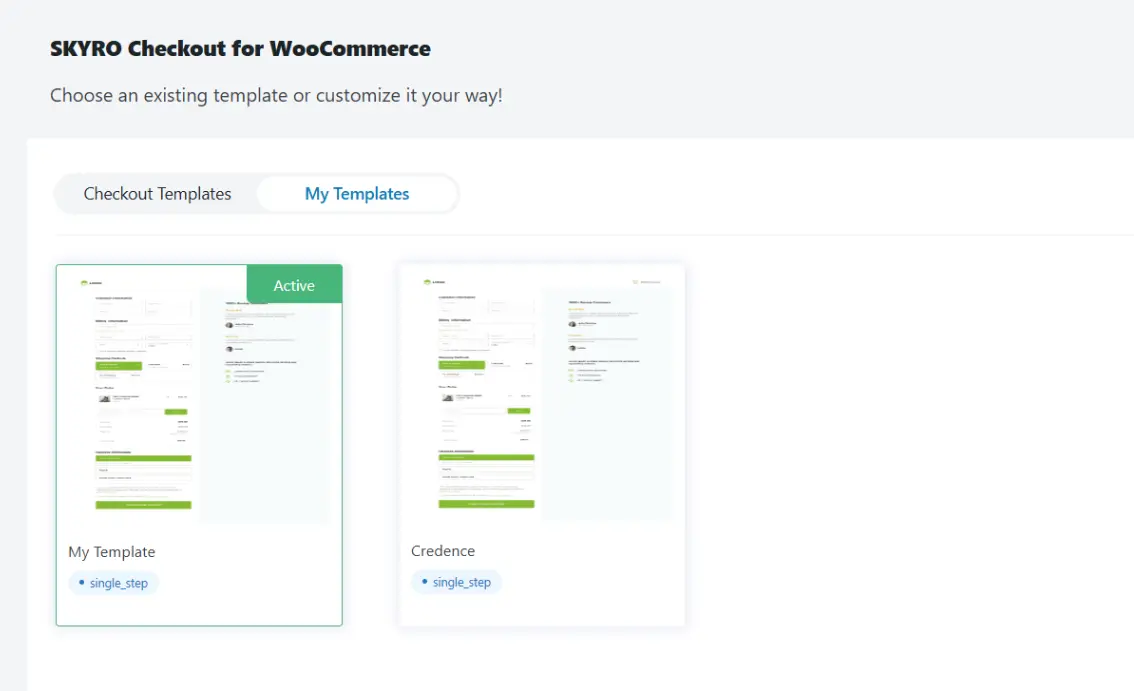Select the My Templates tab
The image size is (1134, 691).
(357, 194)
